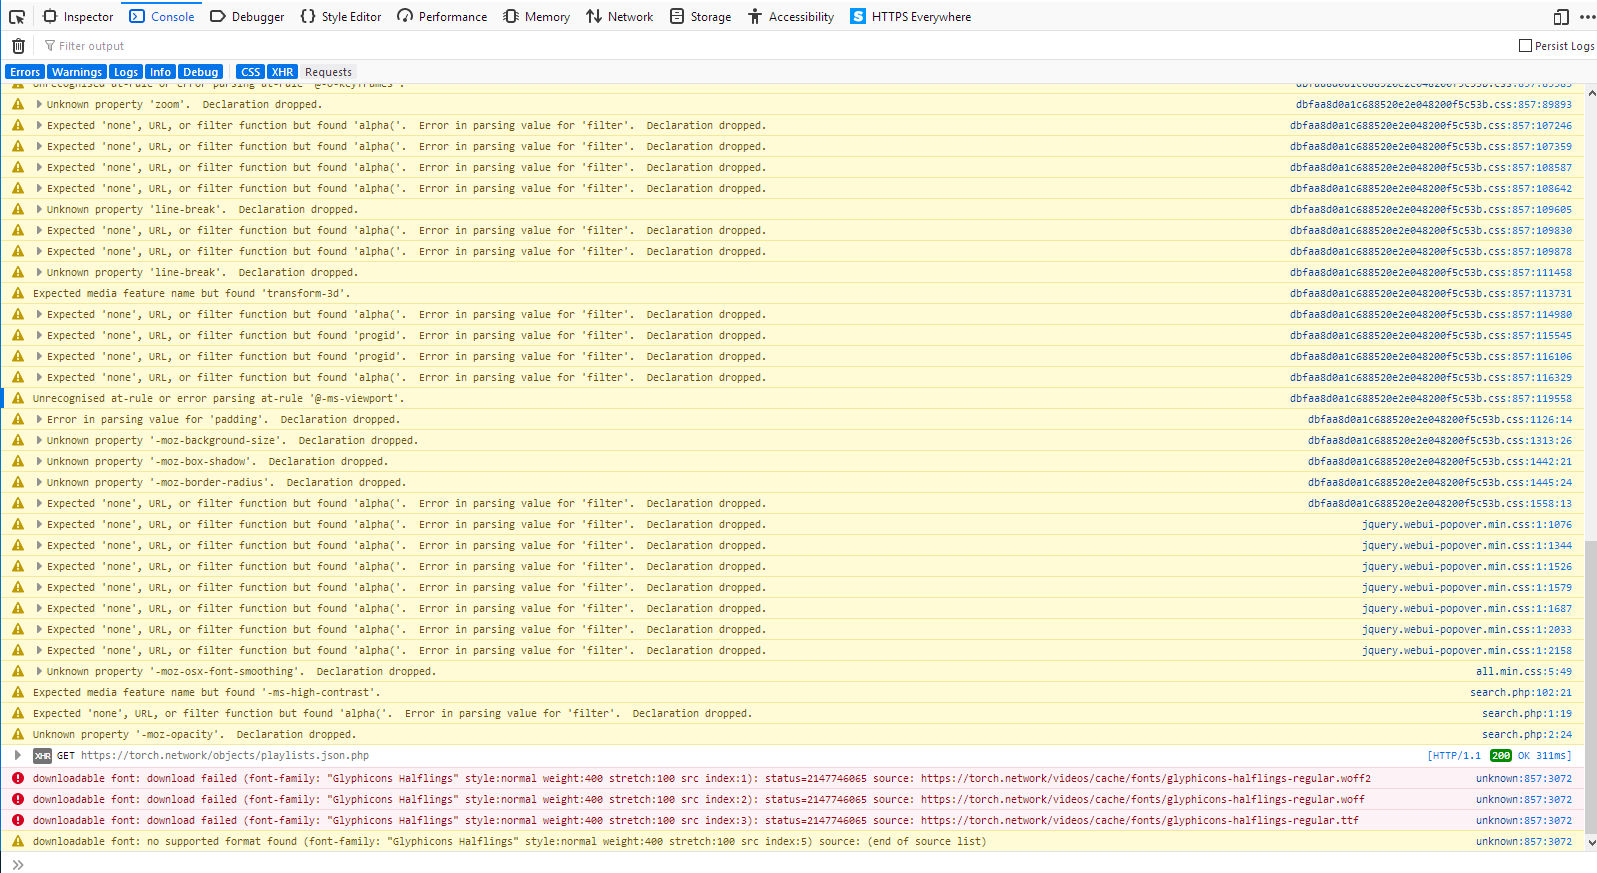The width and height of the screenshot is (1597, 873).
Task: Open source link jquery.webui-popover.min.css:1:1076
Action: click(1467, 524)
